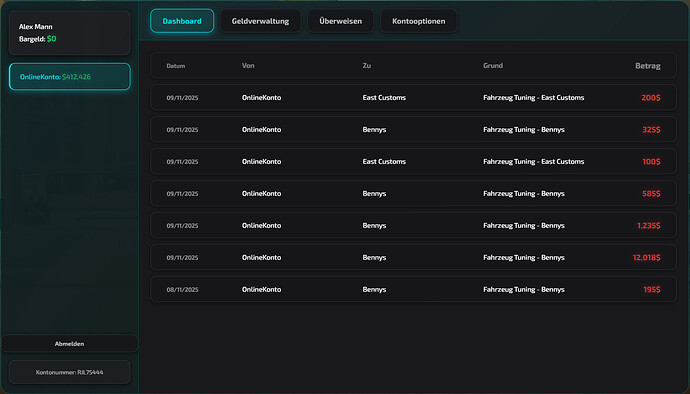Screen dimensions: 690x394
Task: Click the Kontonummer RJL75444 box
Action: coord(70,372)
